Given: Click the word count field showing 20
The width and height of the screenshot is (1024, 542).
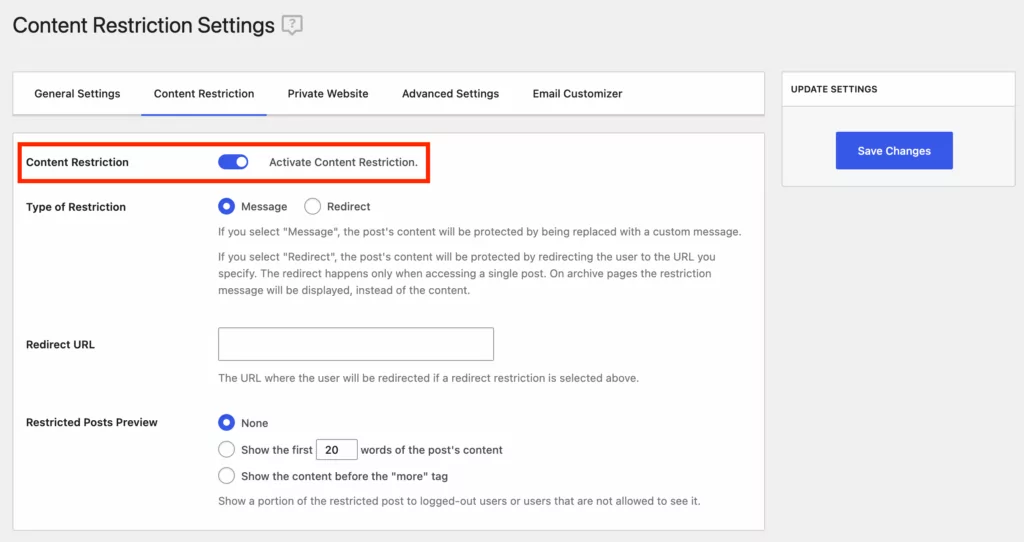Looking at the screenshot, I should coord(336,450).
